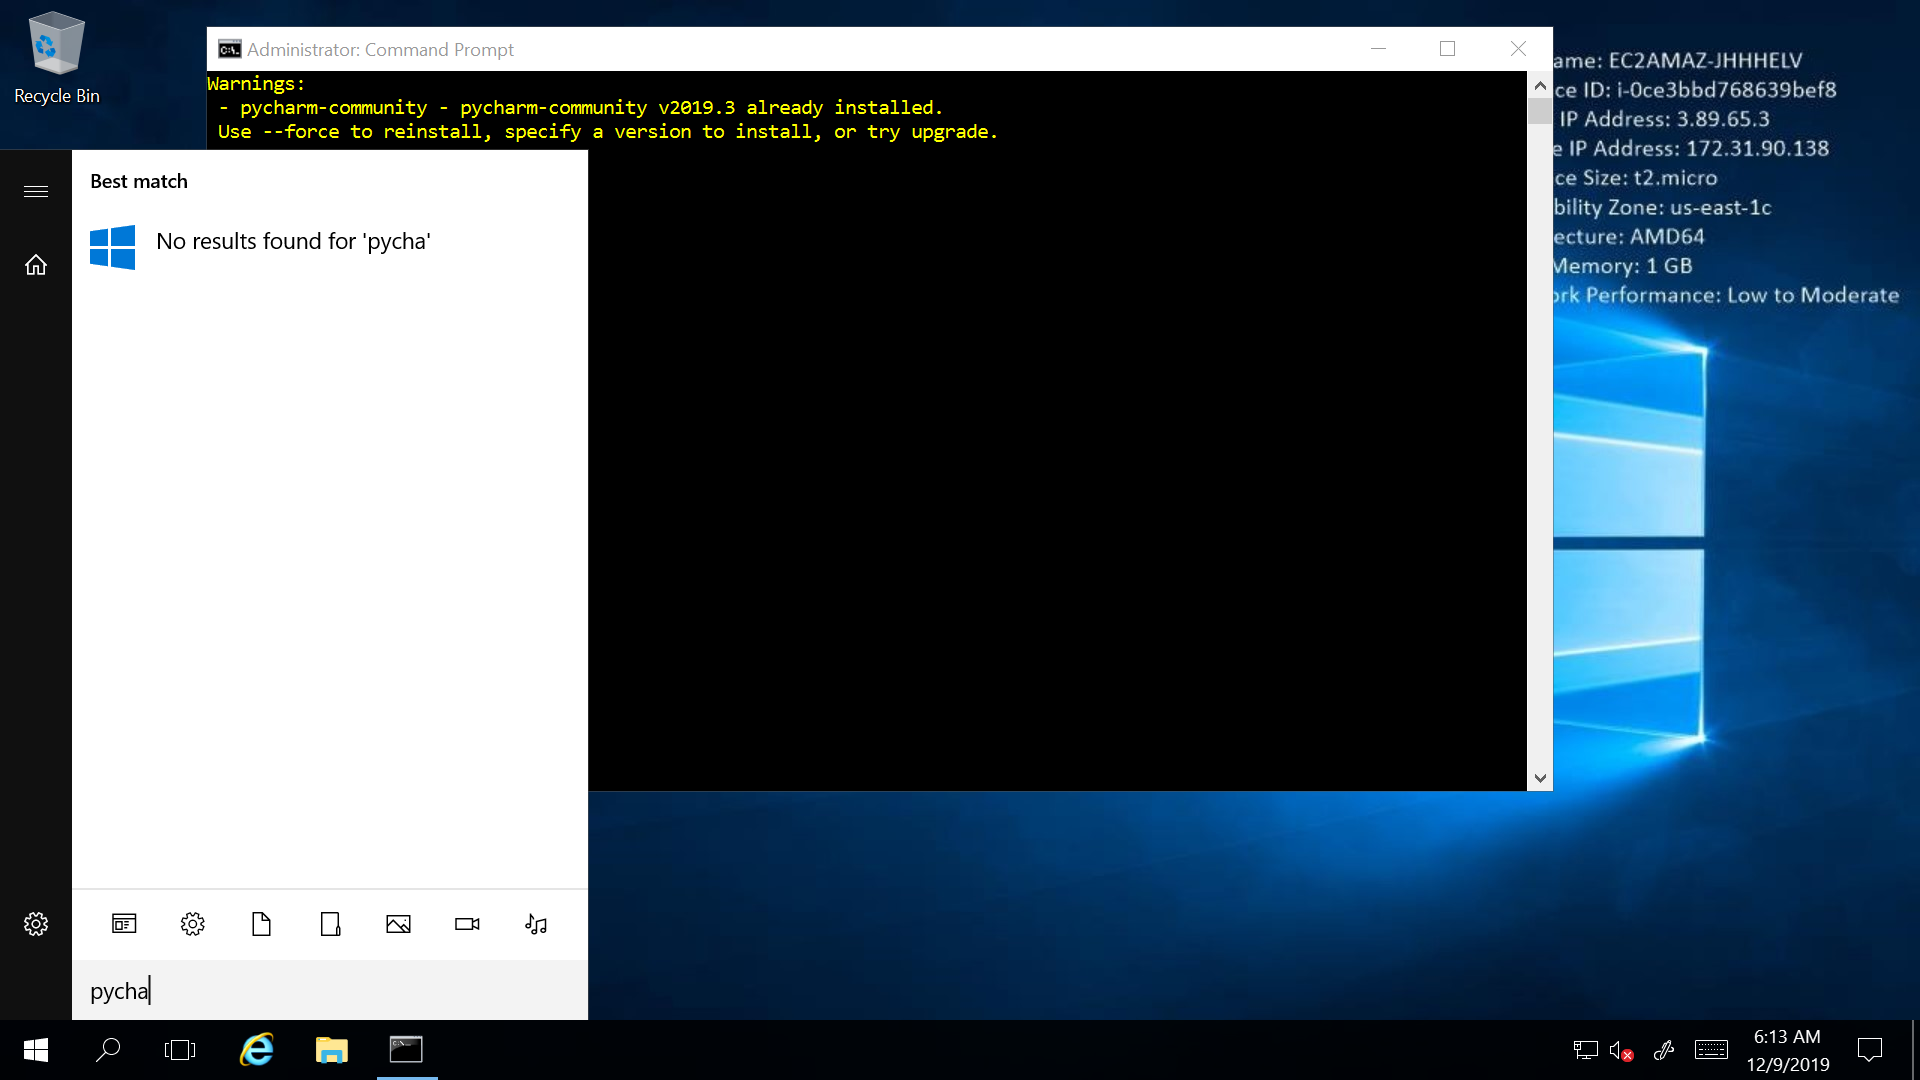Viewport: 1920px width, 1080px height.
Task: Open the Action Center notifications
Action: [1869, 1050]
